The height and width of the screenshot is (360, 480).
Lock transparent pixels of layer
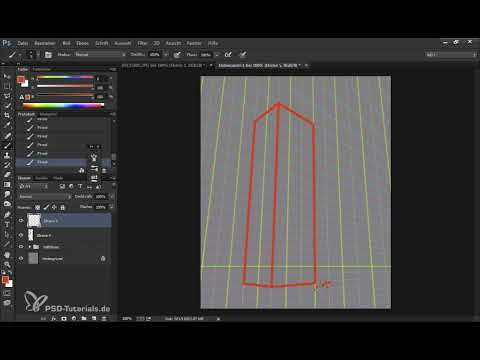(38, 207)
